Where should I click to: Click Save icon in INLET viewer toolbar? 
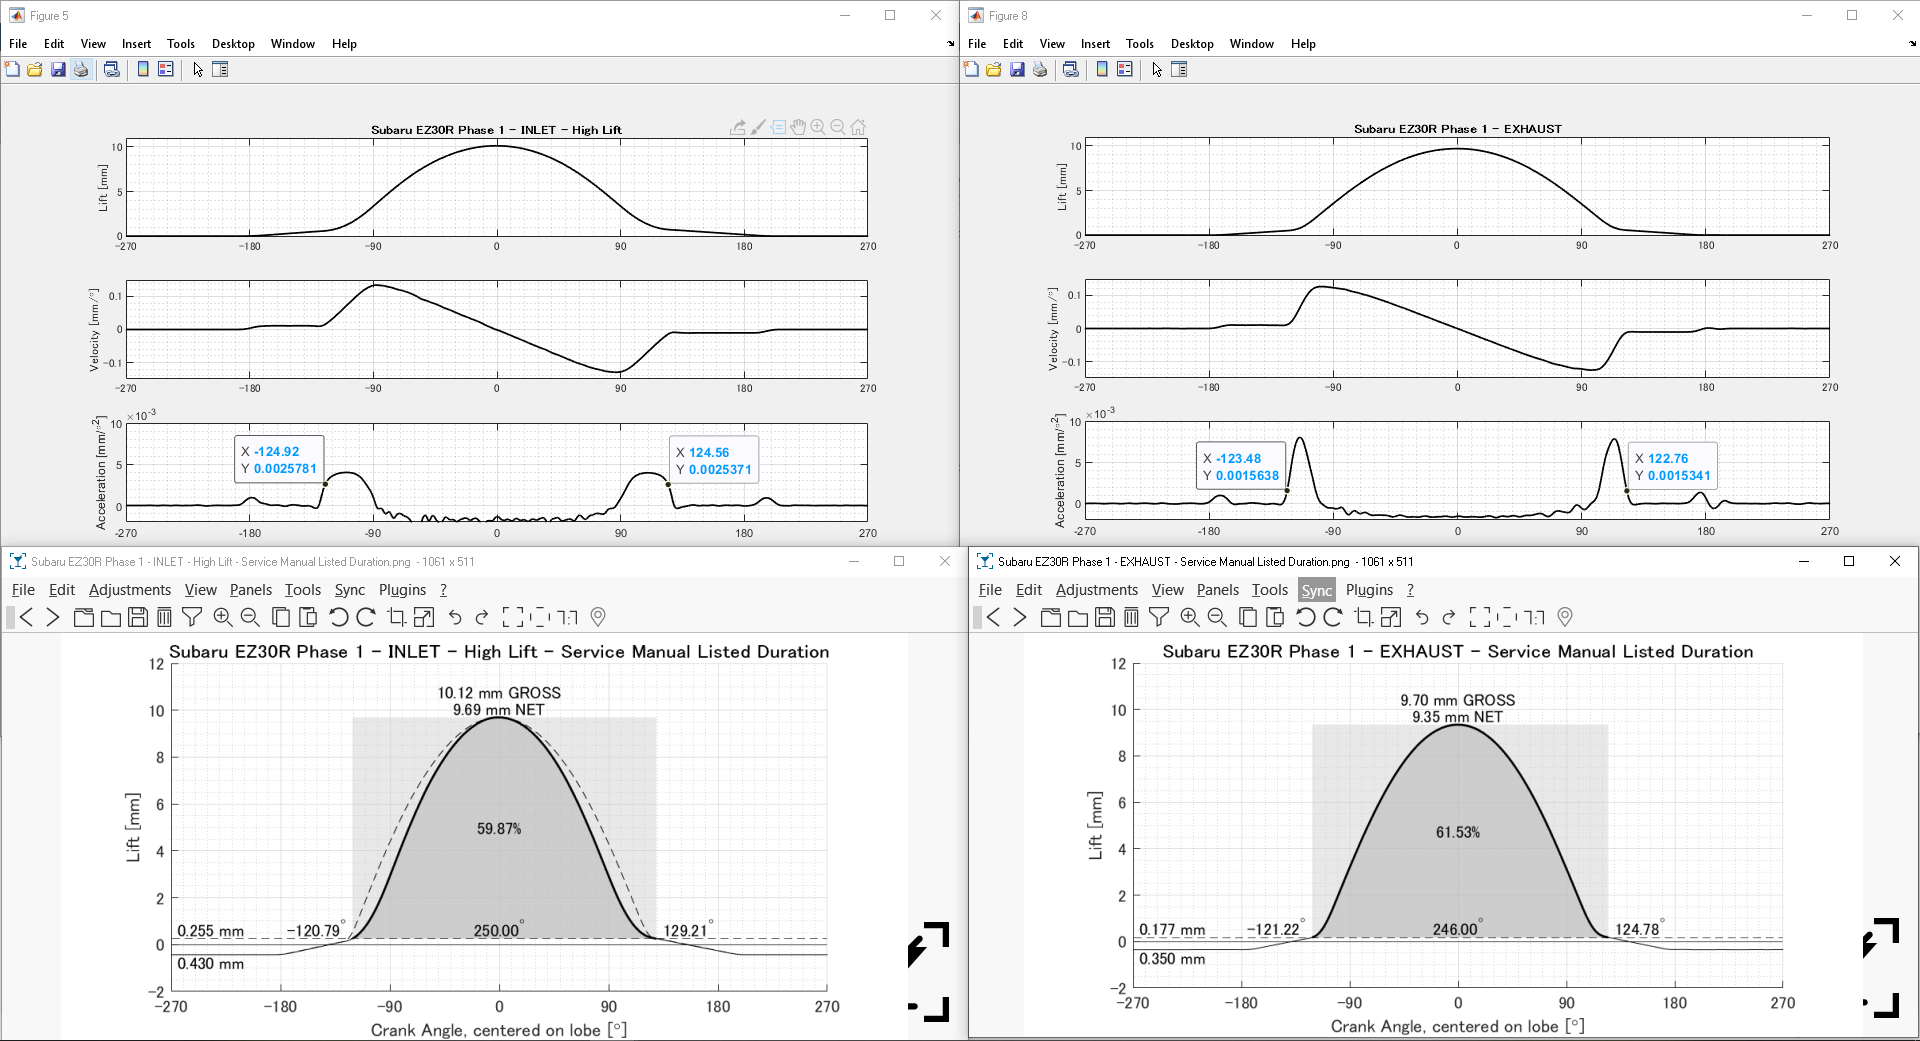click(138, 617)
